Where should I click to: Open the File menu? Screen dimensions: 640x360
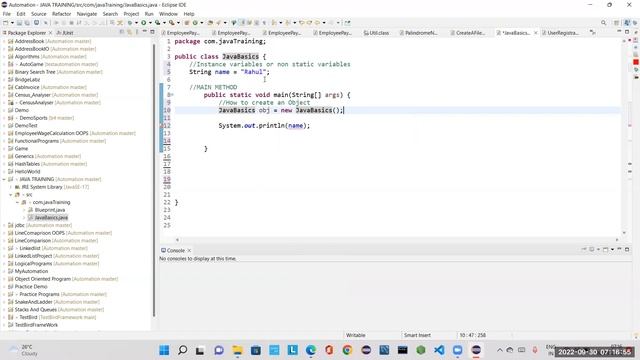point(7,14)
